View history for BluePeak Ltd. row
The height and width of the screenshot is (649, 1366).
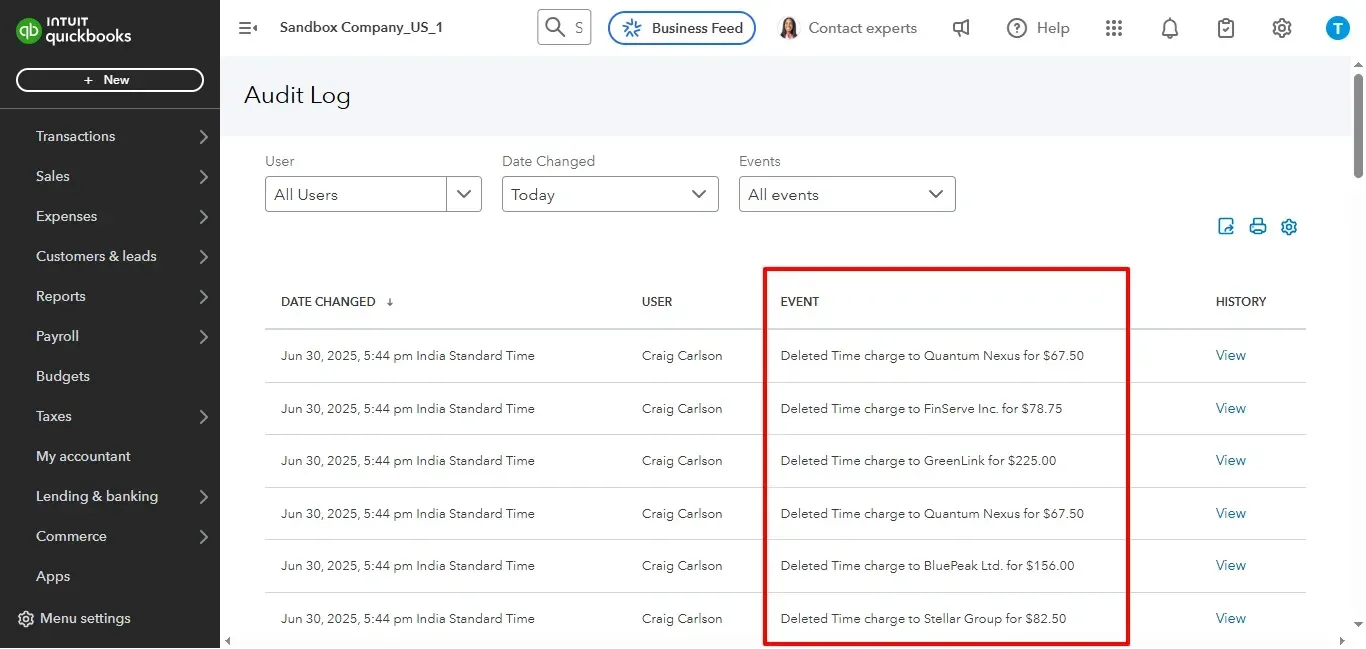(1231, 565)
